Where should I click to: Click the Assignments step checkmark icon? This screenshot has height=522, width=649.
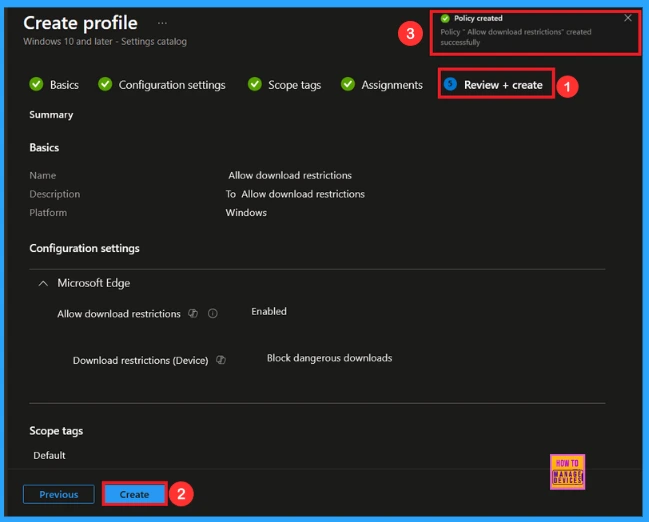point(348,84)
